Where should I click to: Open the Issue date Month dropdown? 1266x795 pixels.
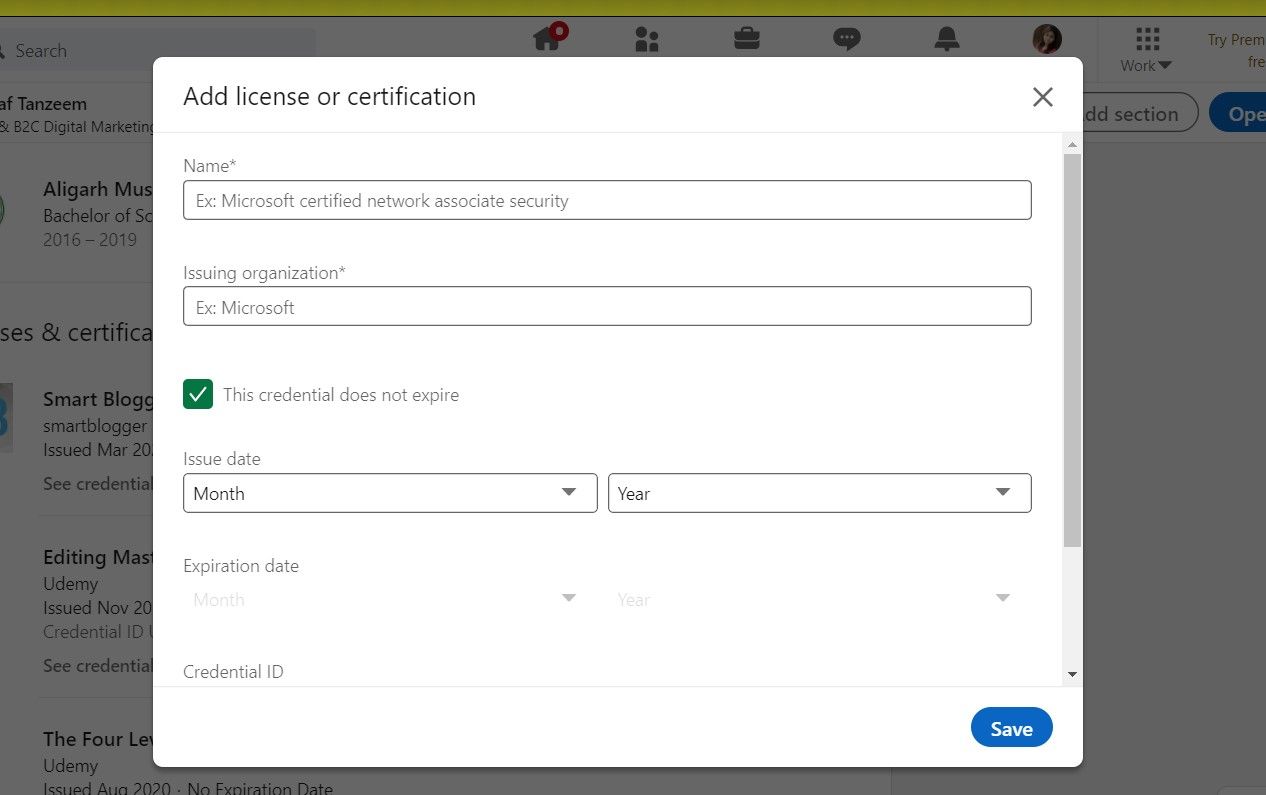click(x=390, y=493)
